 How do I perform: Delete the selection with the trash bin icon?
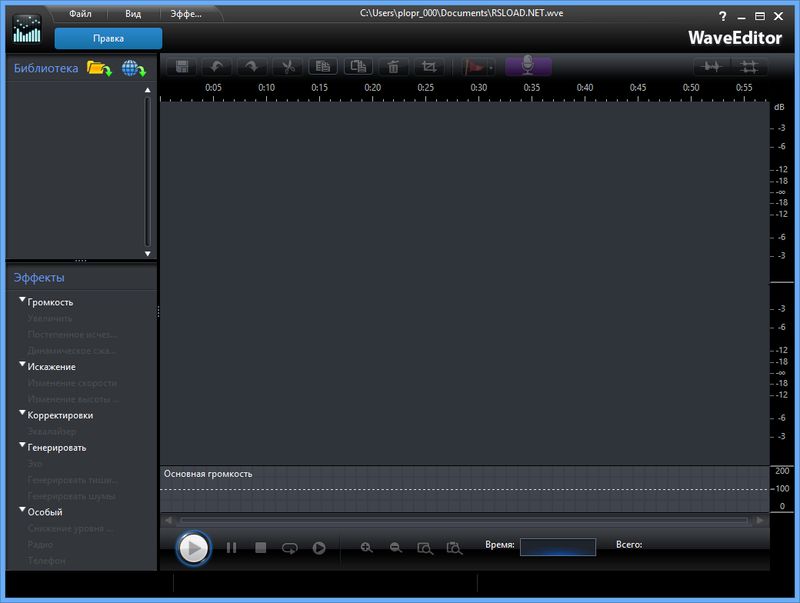393,66
